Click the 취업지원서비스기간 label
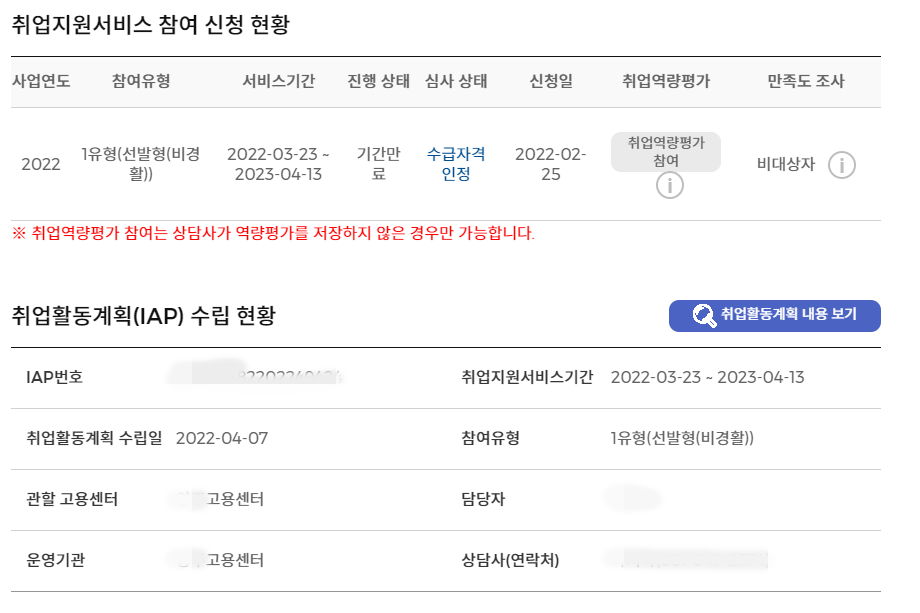The image size is (920, 613). pos(527,377)
